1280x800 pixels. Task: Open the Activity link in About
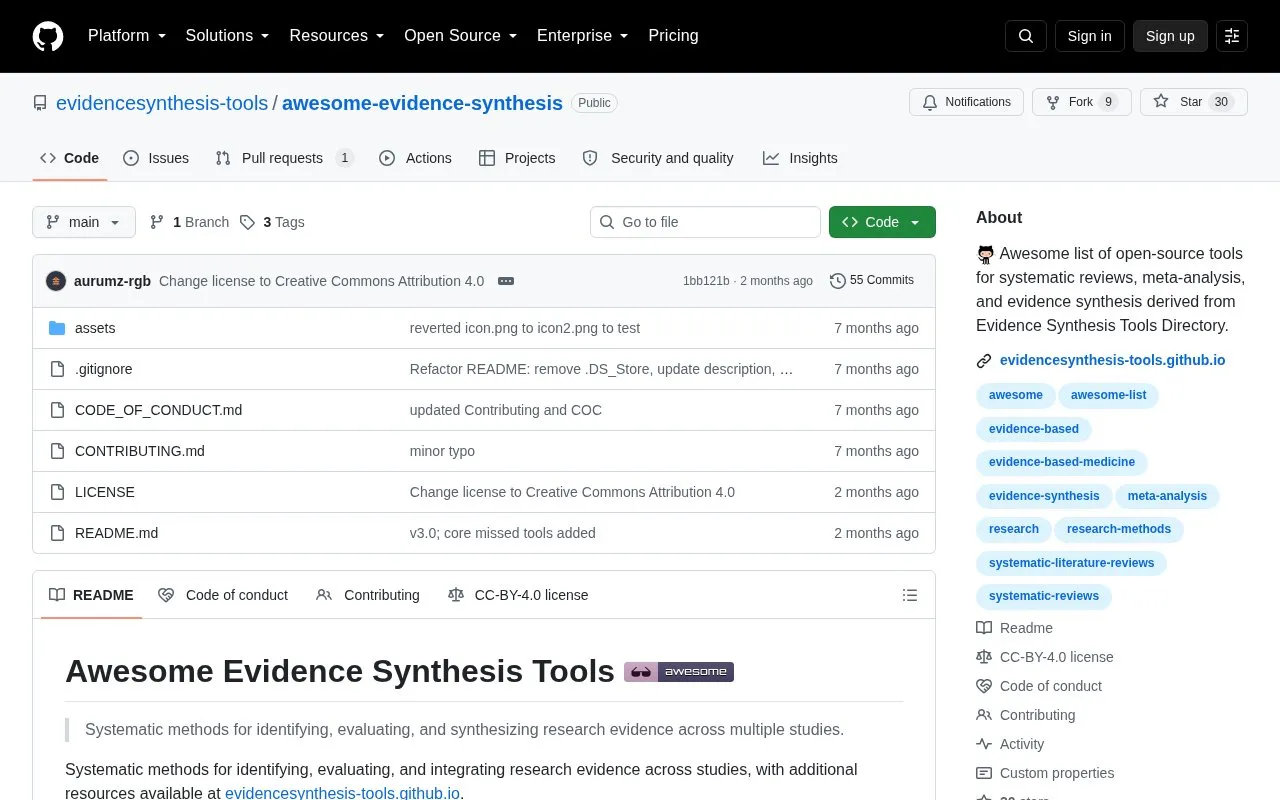(1021, 744)
